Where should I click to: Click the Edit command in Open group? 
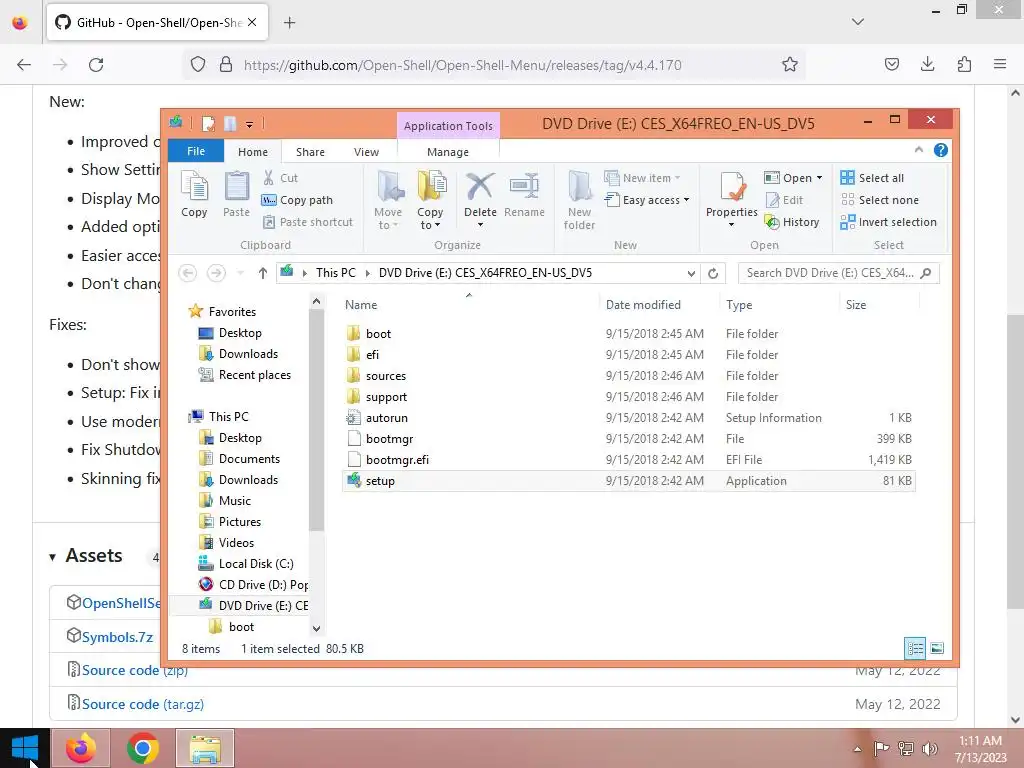pos(784,200)
